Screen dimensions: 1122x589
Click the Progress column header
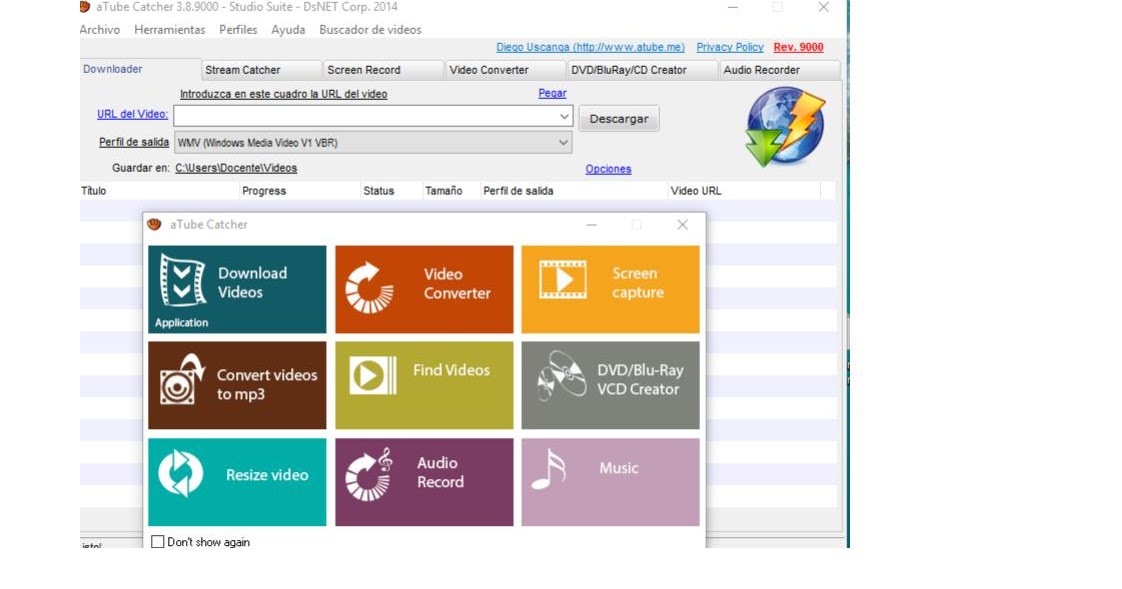[300, 191]
